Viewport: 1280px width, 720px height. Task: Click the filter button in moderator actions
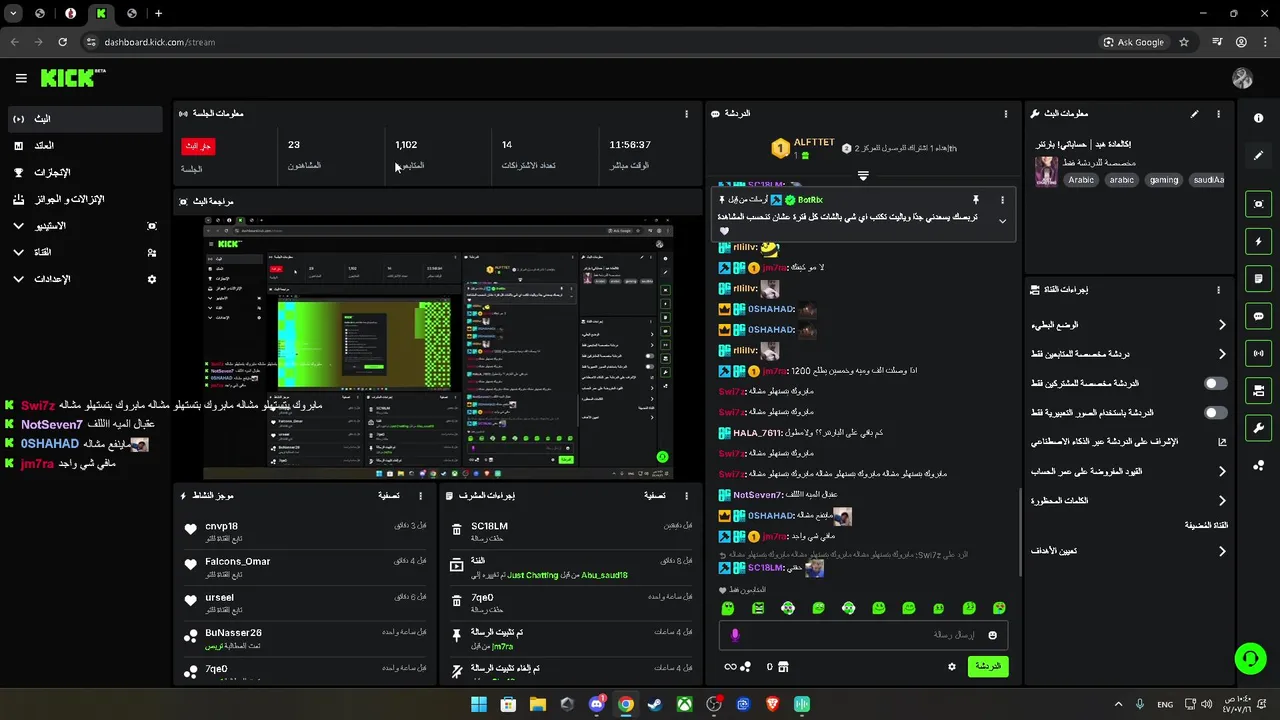click(x=655, y=496)
